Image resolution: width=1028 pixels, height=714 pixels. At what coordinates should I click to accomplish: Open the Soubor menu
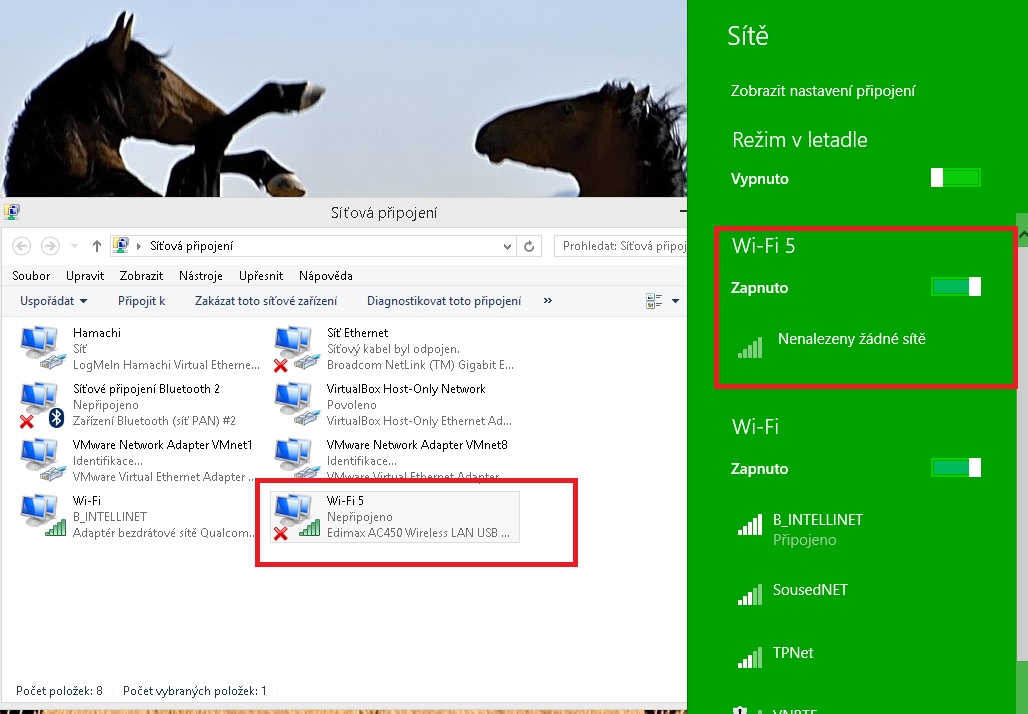(x=31, y=276)
